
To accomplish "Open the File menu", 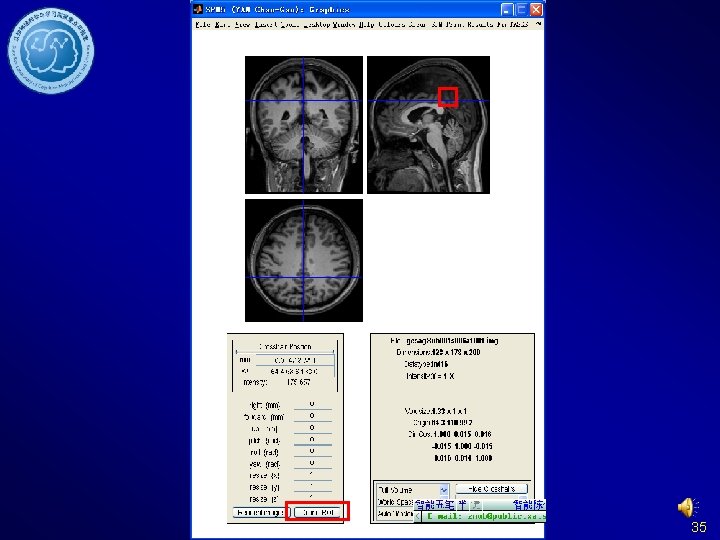I will (x=202, y=24).
